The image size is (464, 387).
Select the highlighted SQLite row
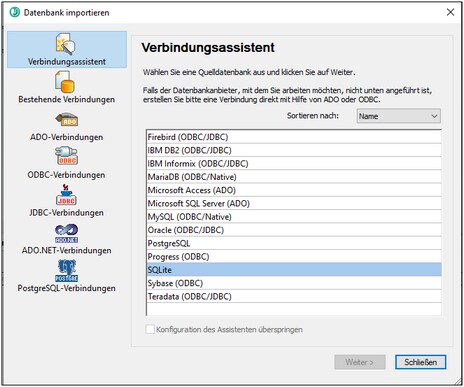(294, 270)
